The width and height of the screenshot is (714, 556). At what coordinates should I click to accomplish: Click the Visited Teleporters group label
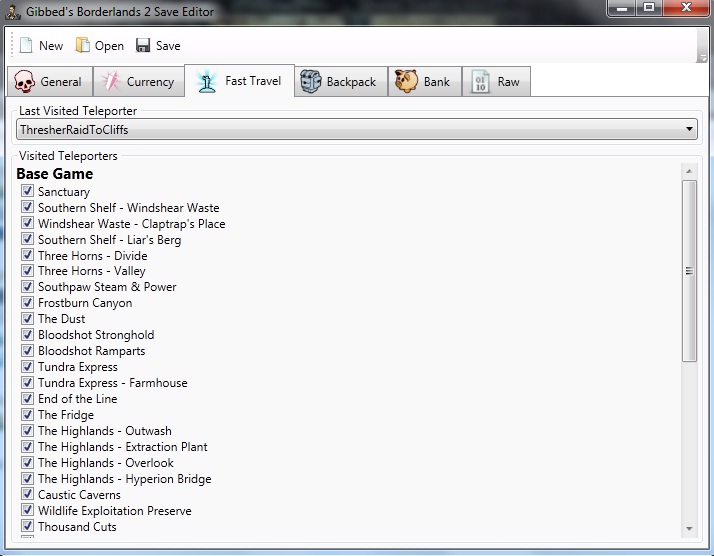coord(68,156)
